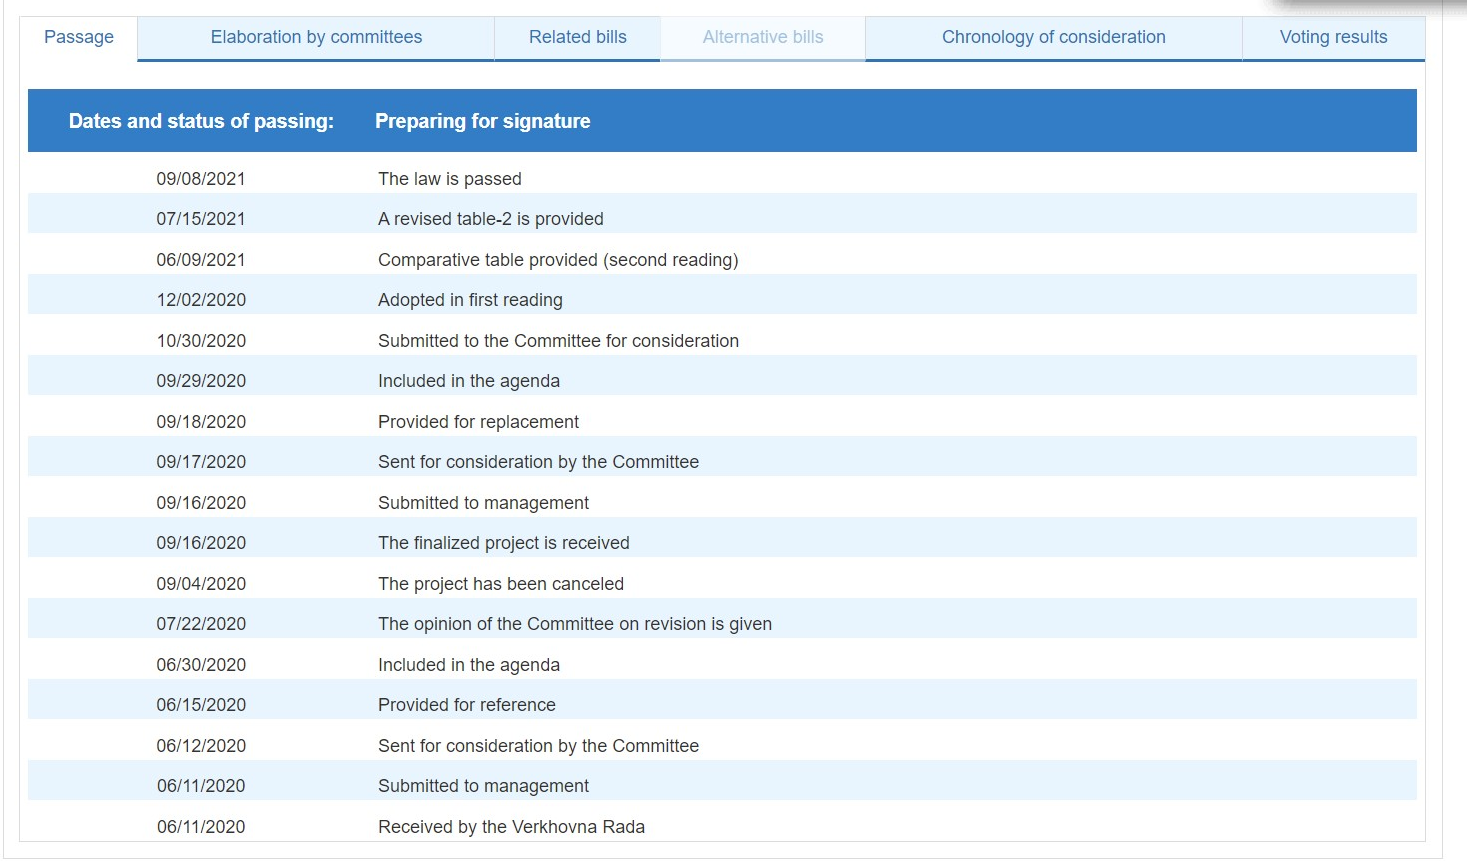Click 'Sent for consideration by the Committee' dated 06/12/2020
The width and height of the screenshot is (1467, 861).
538,746
